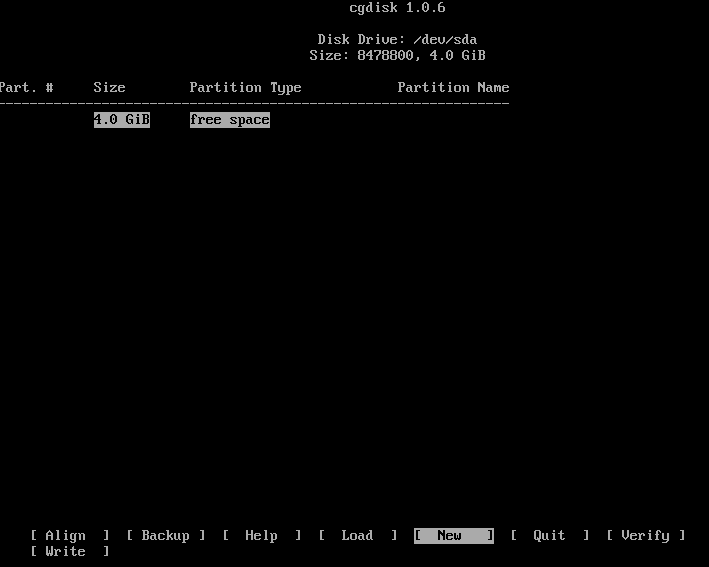
Task: Choose the Backup option
Action: coord(165,535)
